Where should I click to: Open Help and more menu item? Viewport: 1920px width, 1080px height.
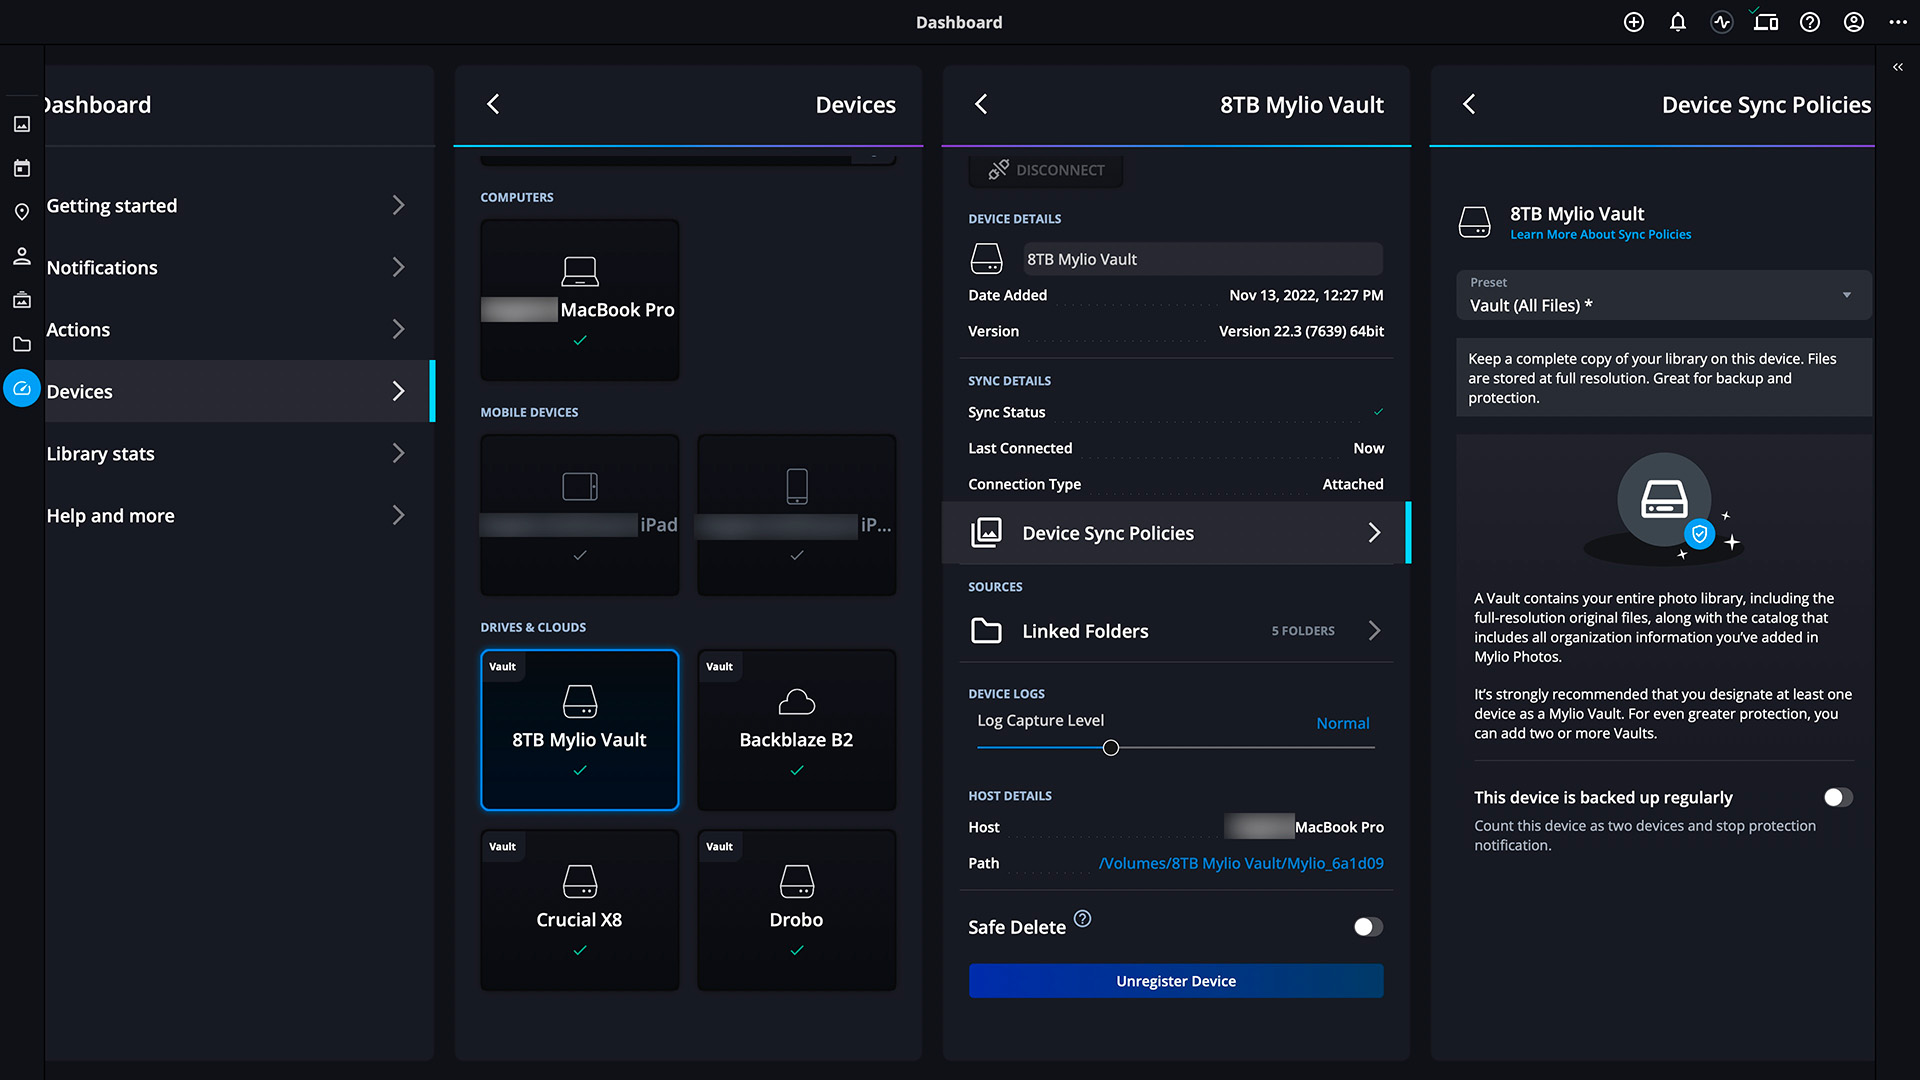tap(240, 515)
